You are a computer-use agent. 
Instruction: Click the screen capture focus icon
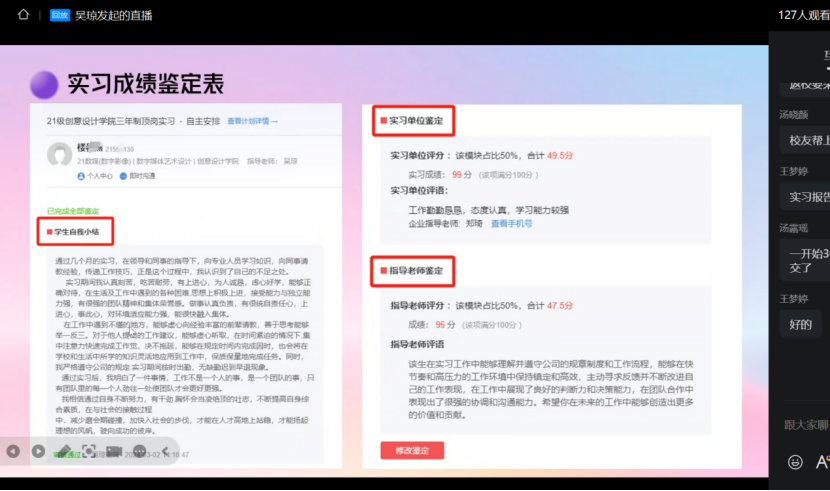(89, 452)
